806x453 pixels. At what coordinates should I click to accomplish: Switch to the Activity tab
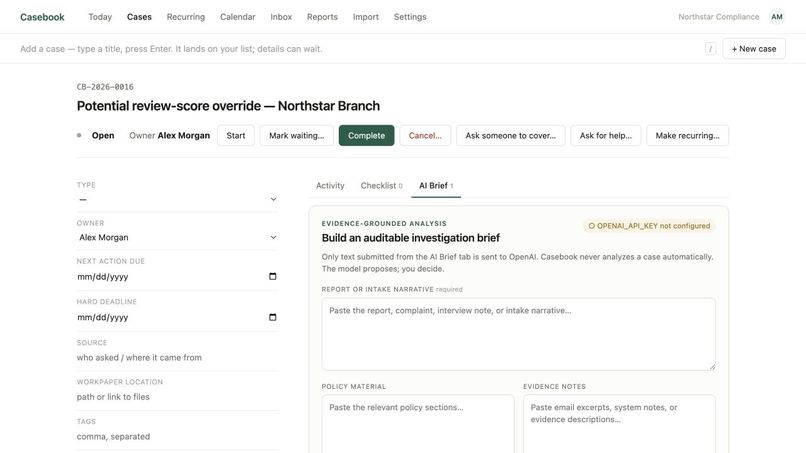pos(330,186)
